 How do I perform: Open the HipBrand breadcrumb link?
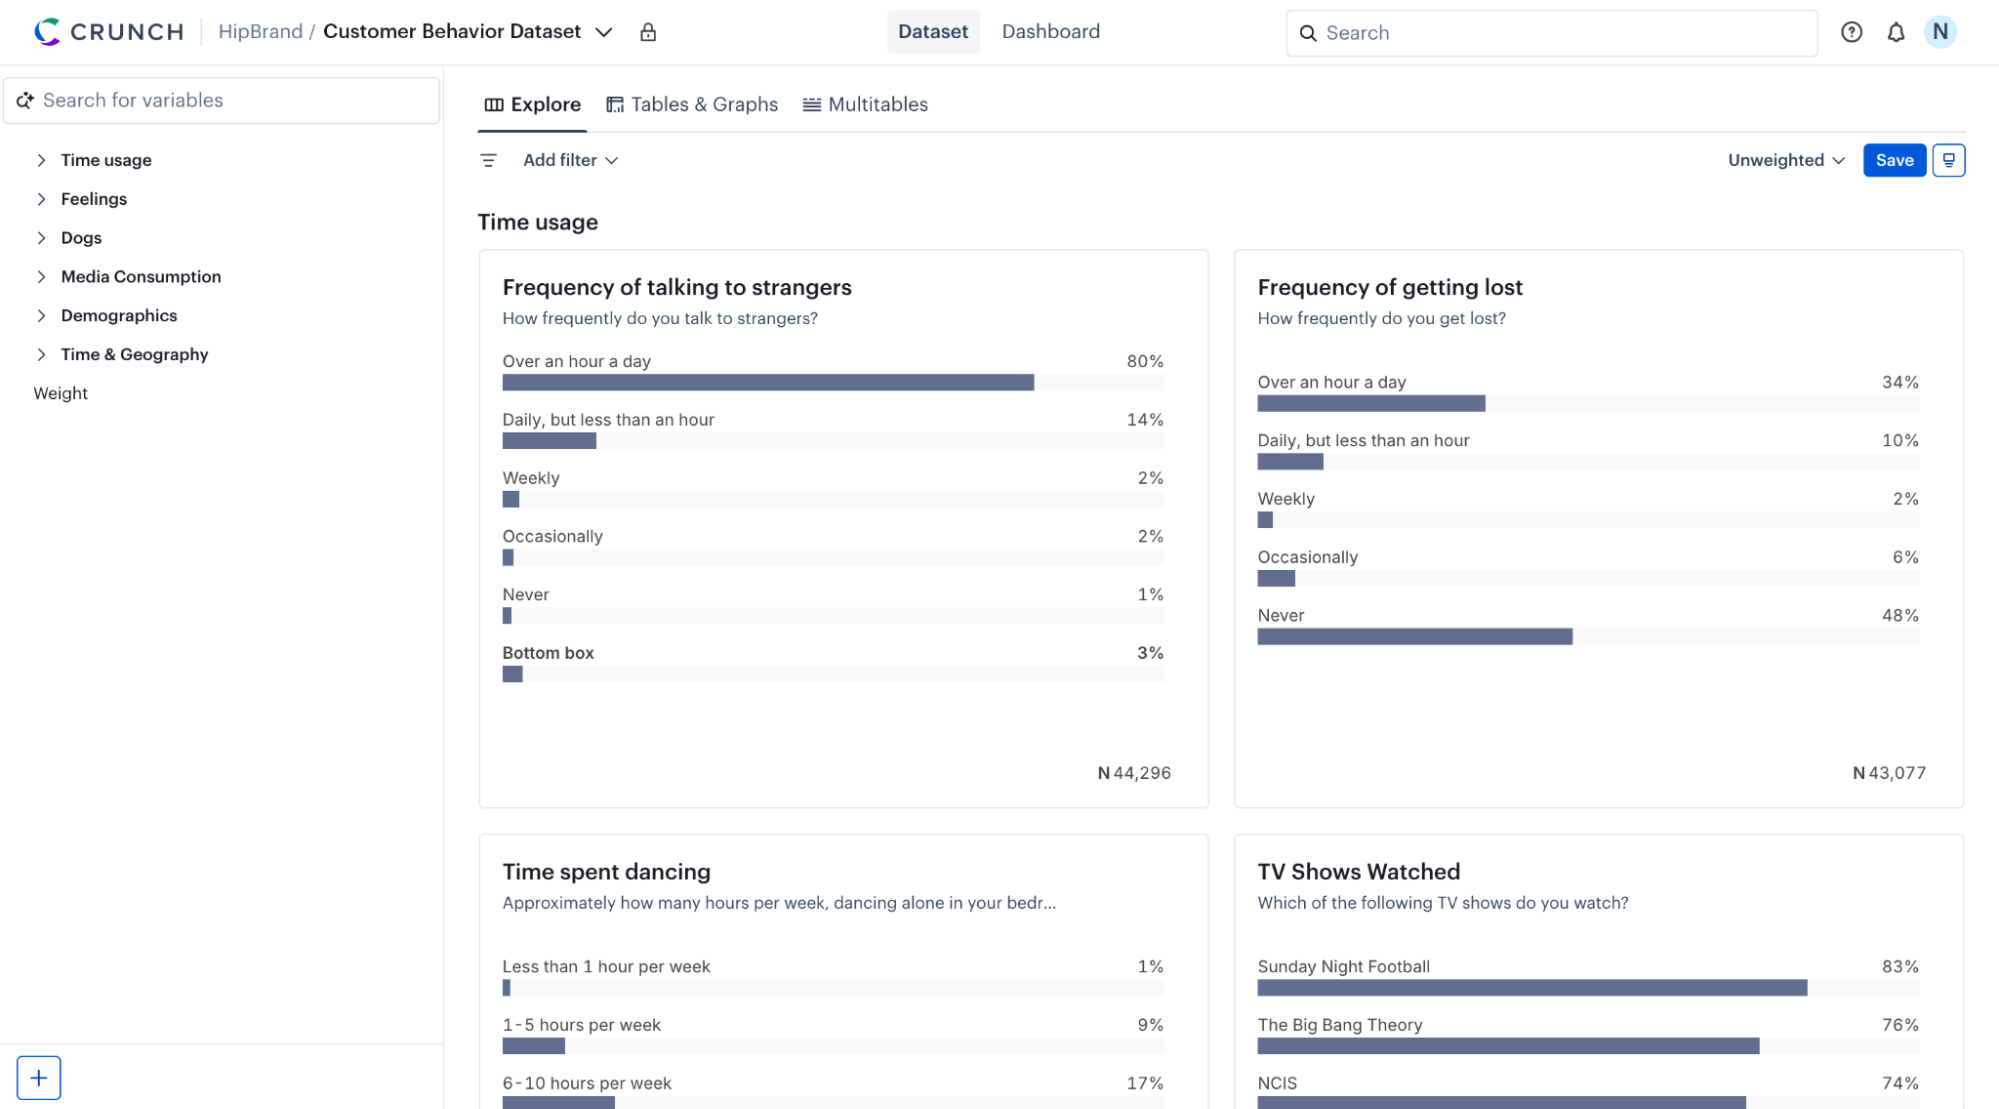(259, 31)
